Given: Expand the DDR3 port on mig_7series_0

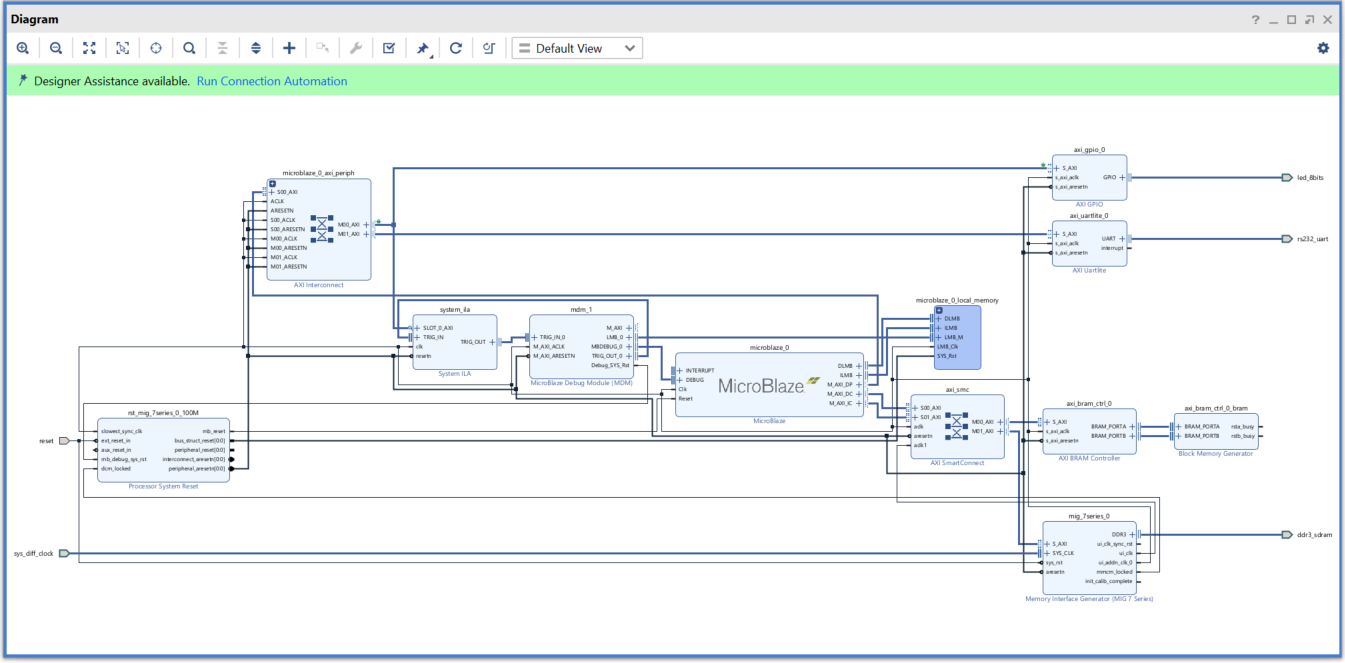Looking at the screenshot, I should (1134, 534).
